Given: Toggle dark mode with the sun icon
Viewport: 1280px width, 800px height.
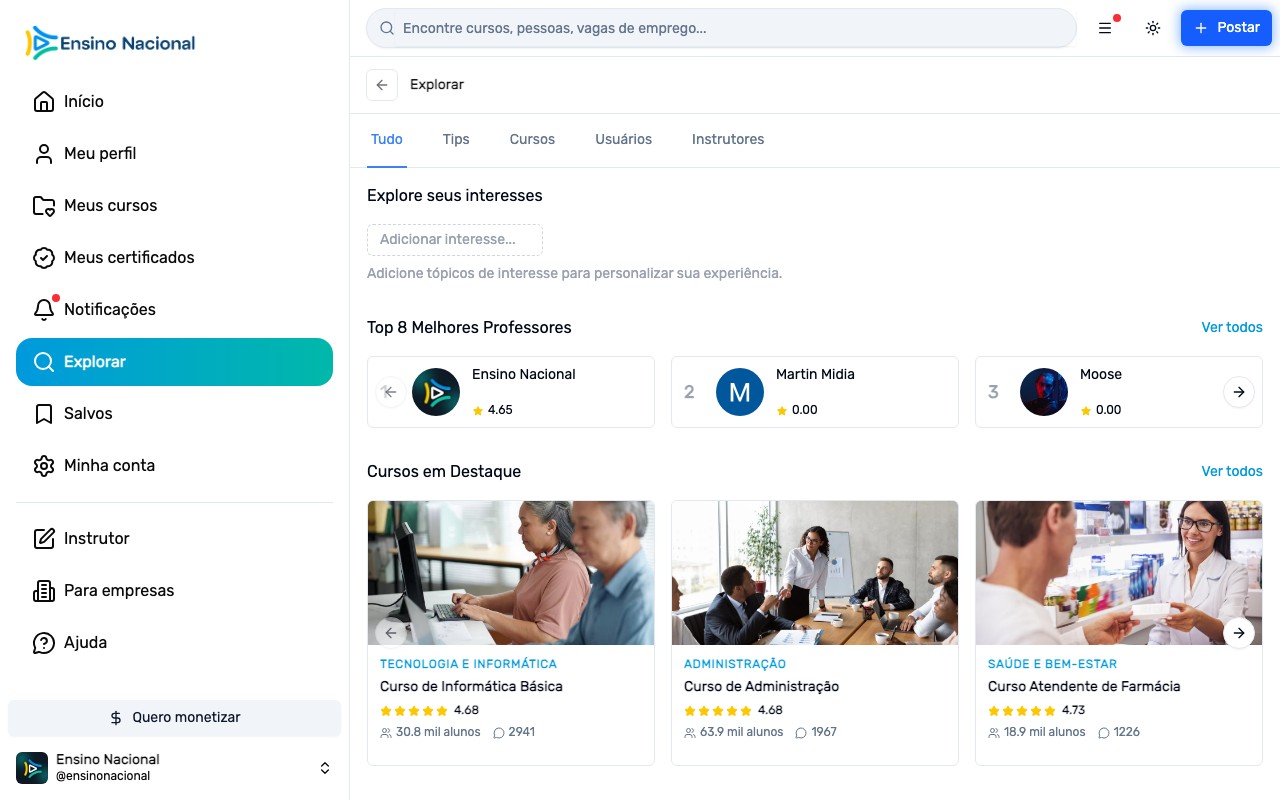Looking at the screenshot, I should click(x=1153, y=28).
